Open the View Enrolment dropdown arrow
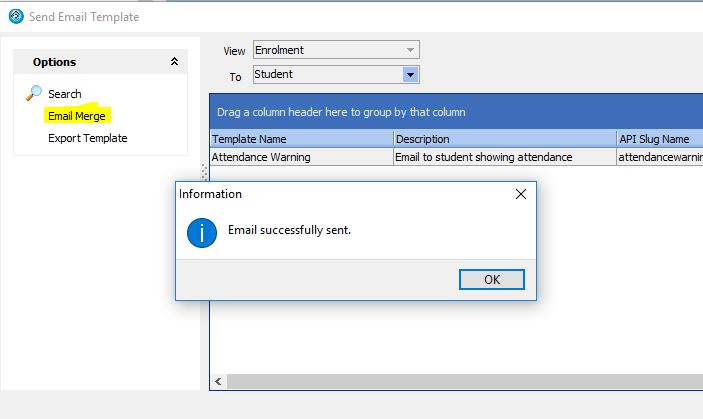Image resolution: width=703 pixels, height=419 pixels. pos(410,50)
